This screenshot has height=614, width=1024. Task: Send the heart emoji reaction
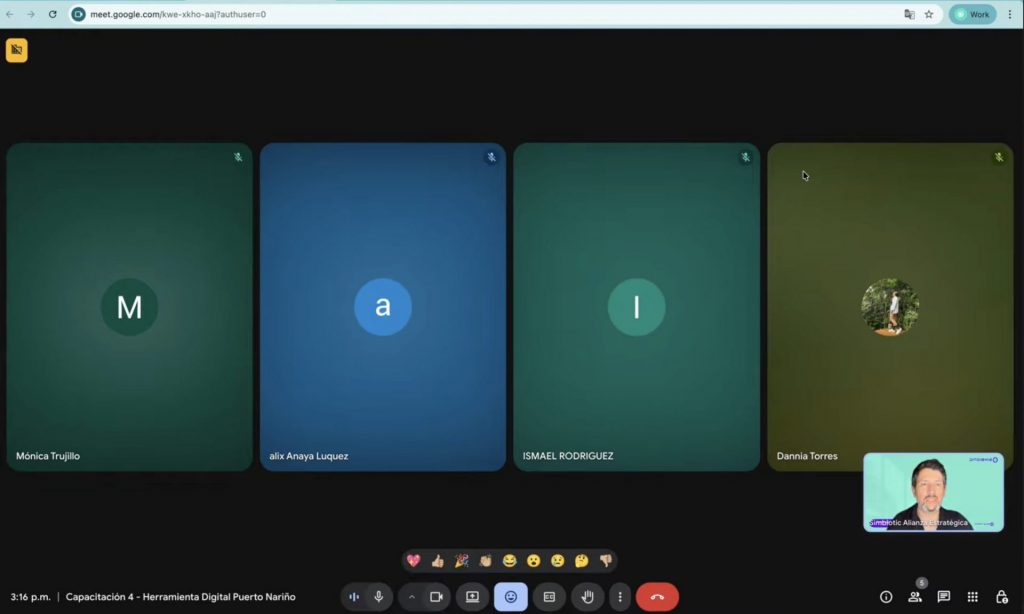coord(413,561)
